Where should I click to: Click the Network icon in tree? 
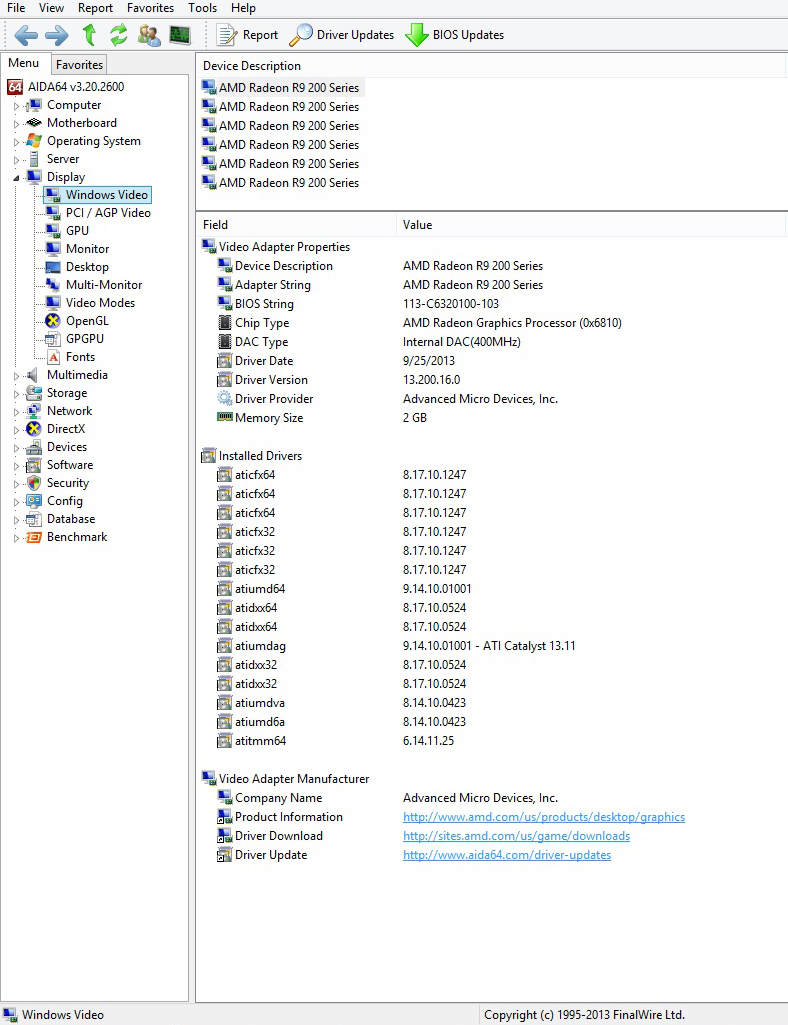[x=33, y=411]
